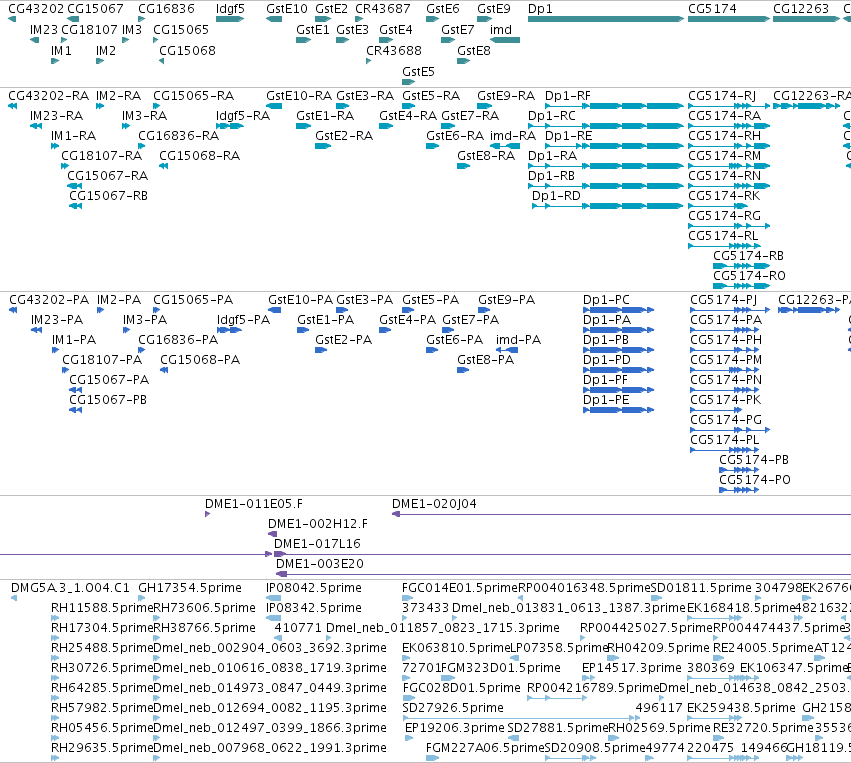Click EST RH05456.5prime

(x=55, y=738)
